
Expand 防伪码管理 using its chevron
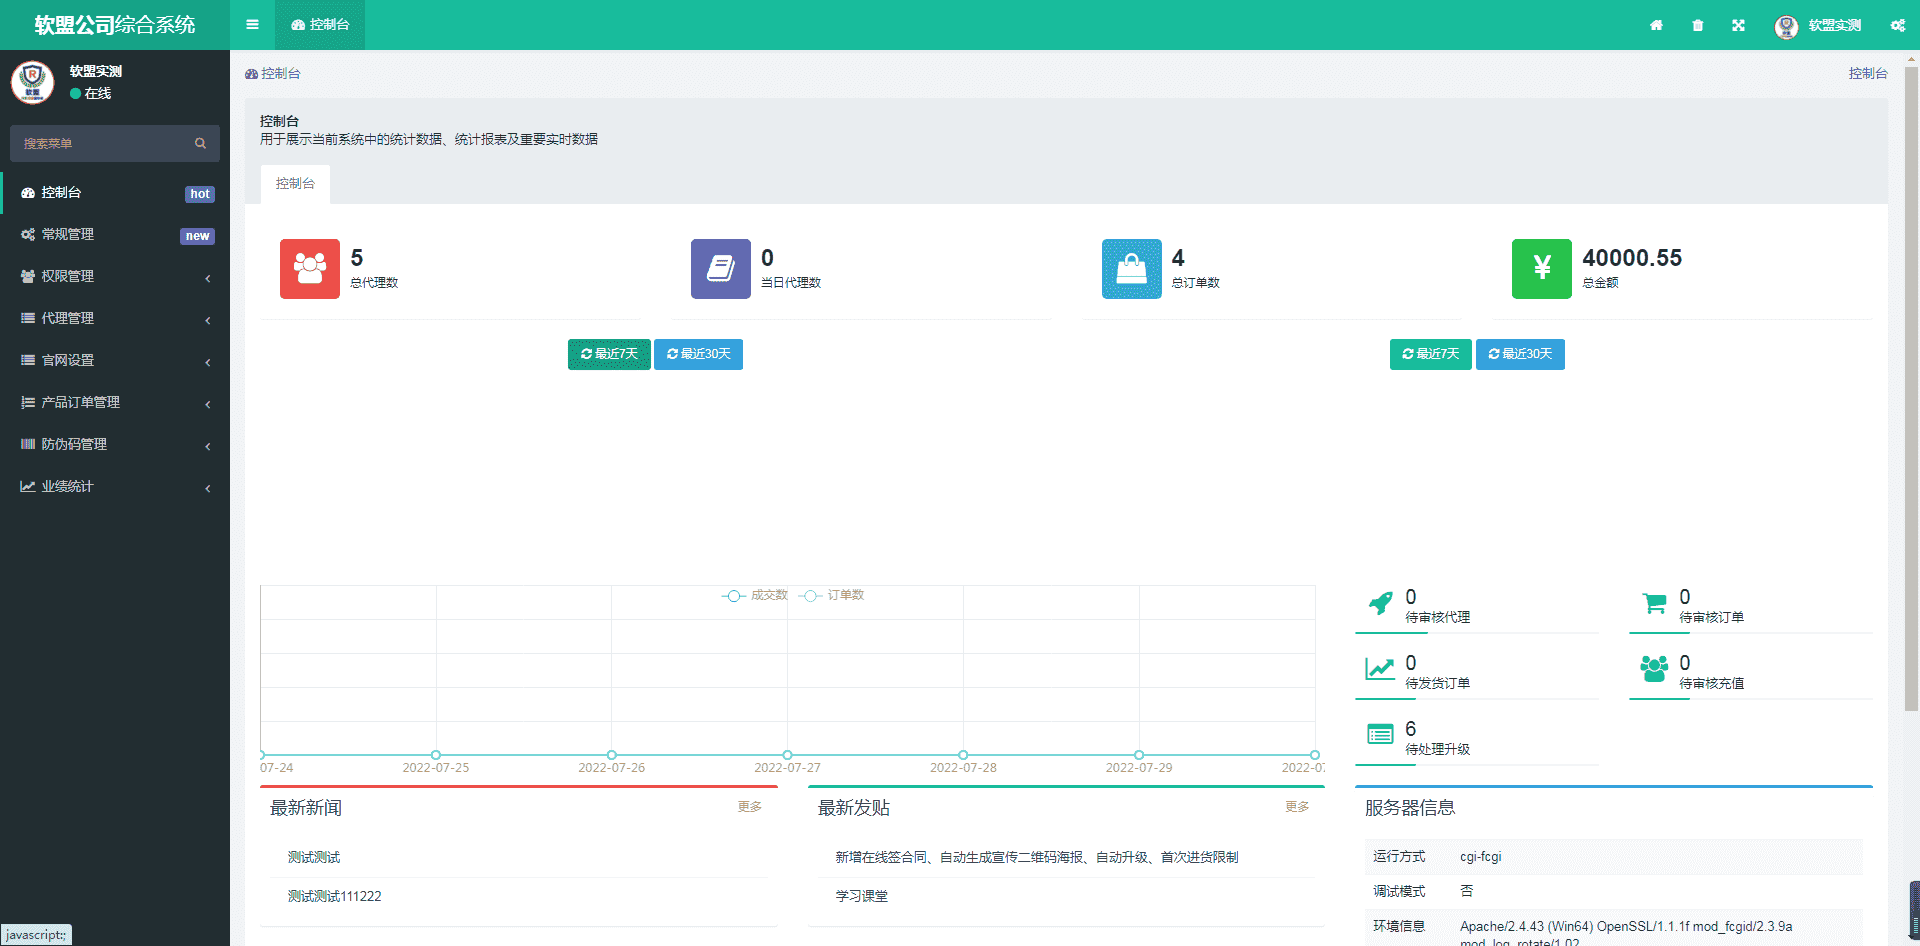(x=207, y=446)
